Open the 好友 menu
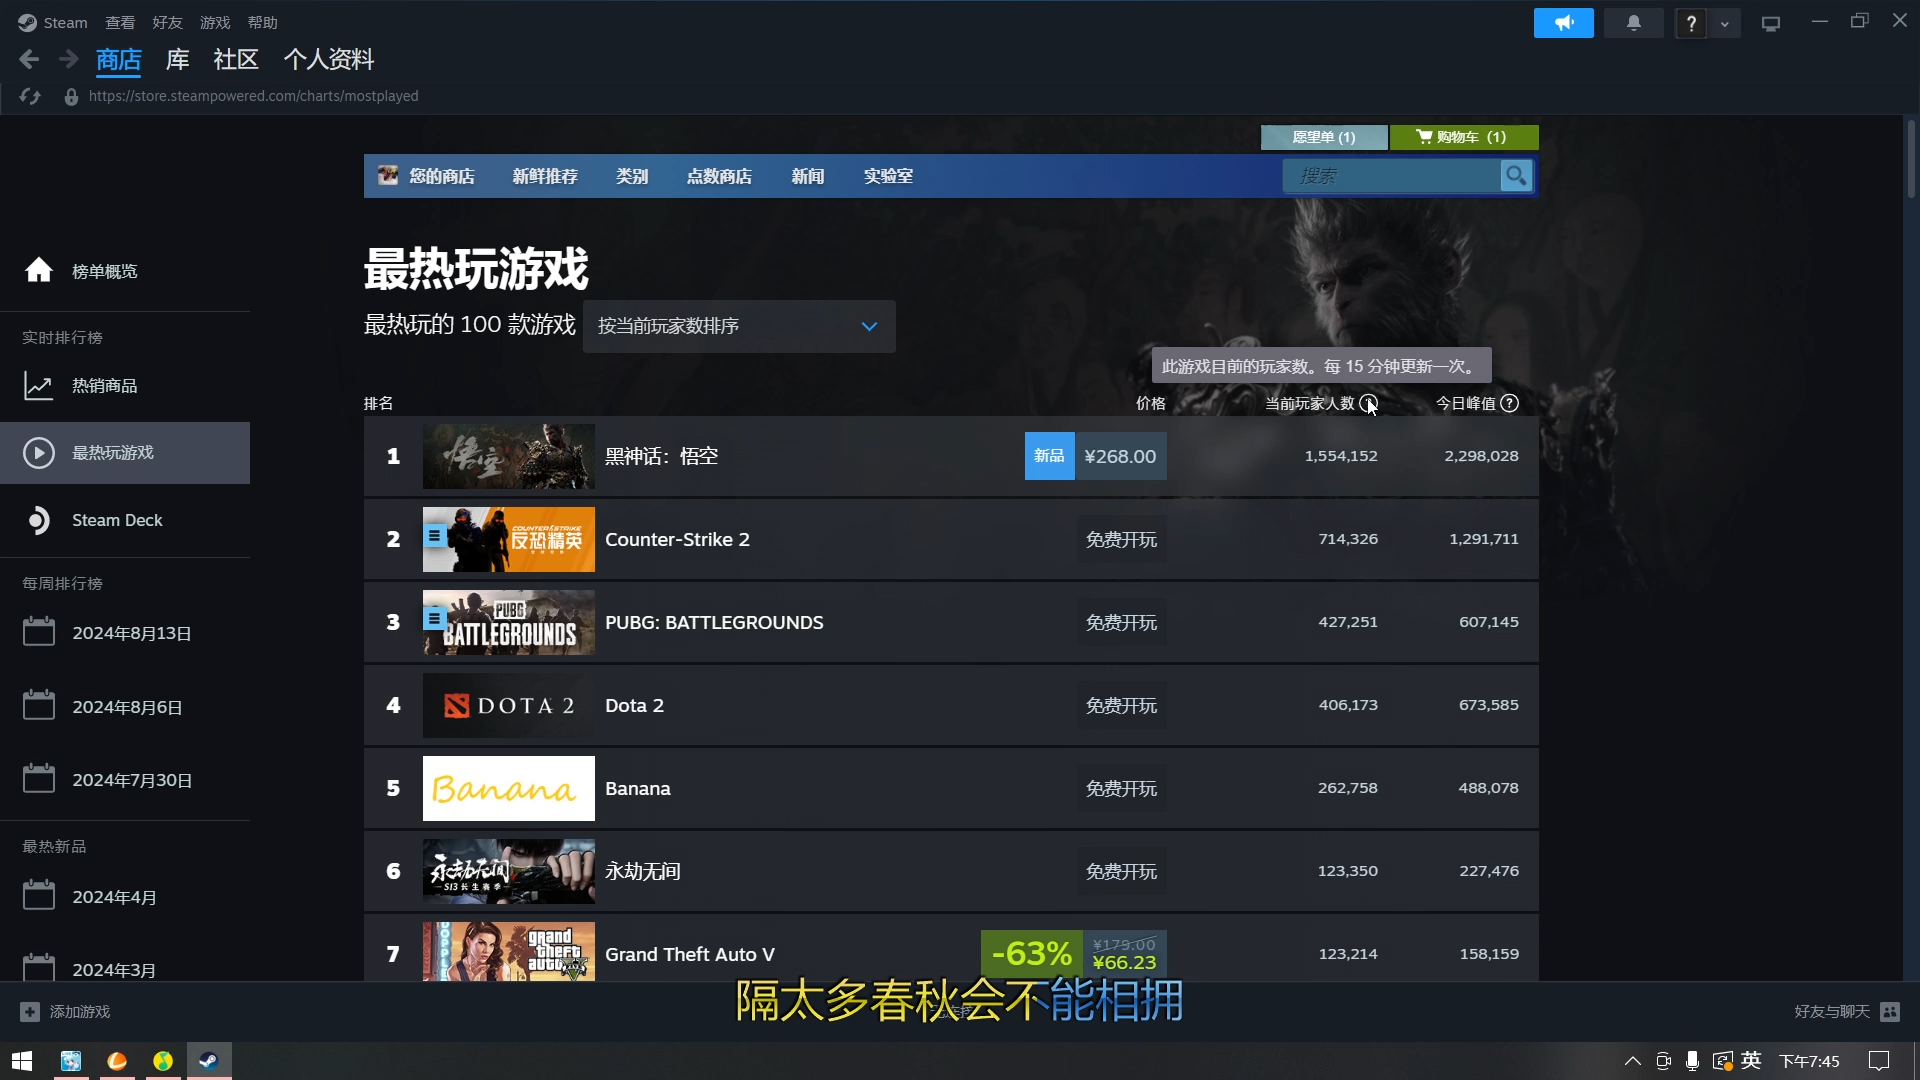The width and height of the screenshot is (1920, 1080). coord(167,23)
